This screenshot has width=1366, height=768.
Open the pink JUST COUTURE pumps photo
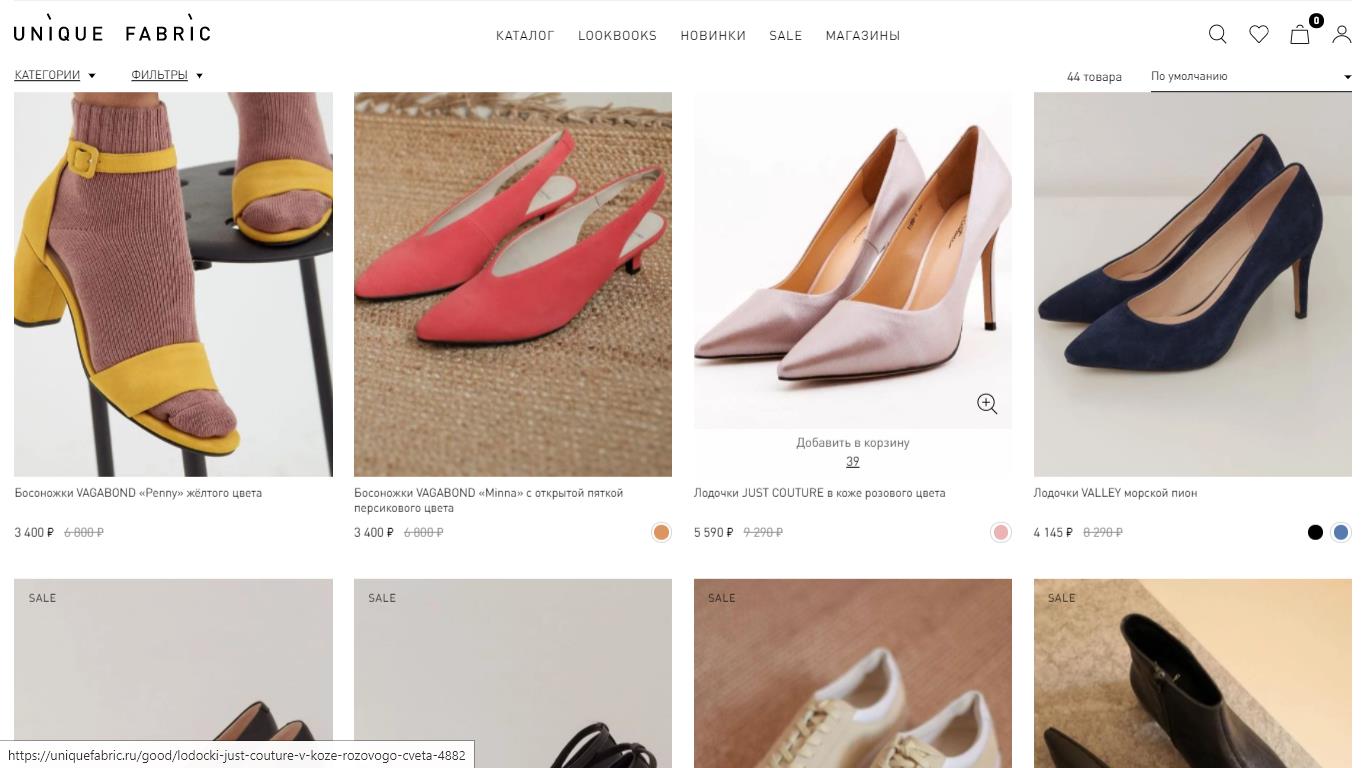[x=853, y=260]
